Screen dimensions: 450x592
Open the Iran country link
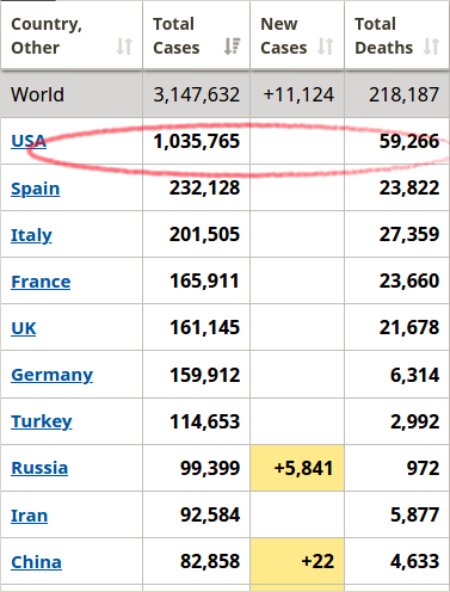click(x=29, y=515)
